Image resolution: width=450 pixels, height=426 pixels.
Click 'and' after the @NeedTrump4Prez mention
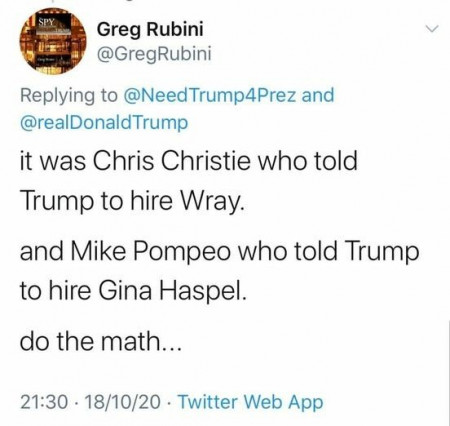(x=317, y=95)
